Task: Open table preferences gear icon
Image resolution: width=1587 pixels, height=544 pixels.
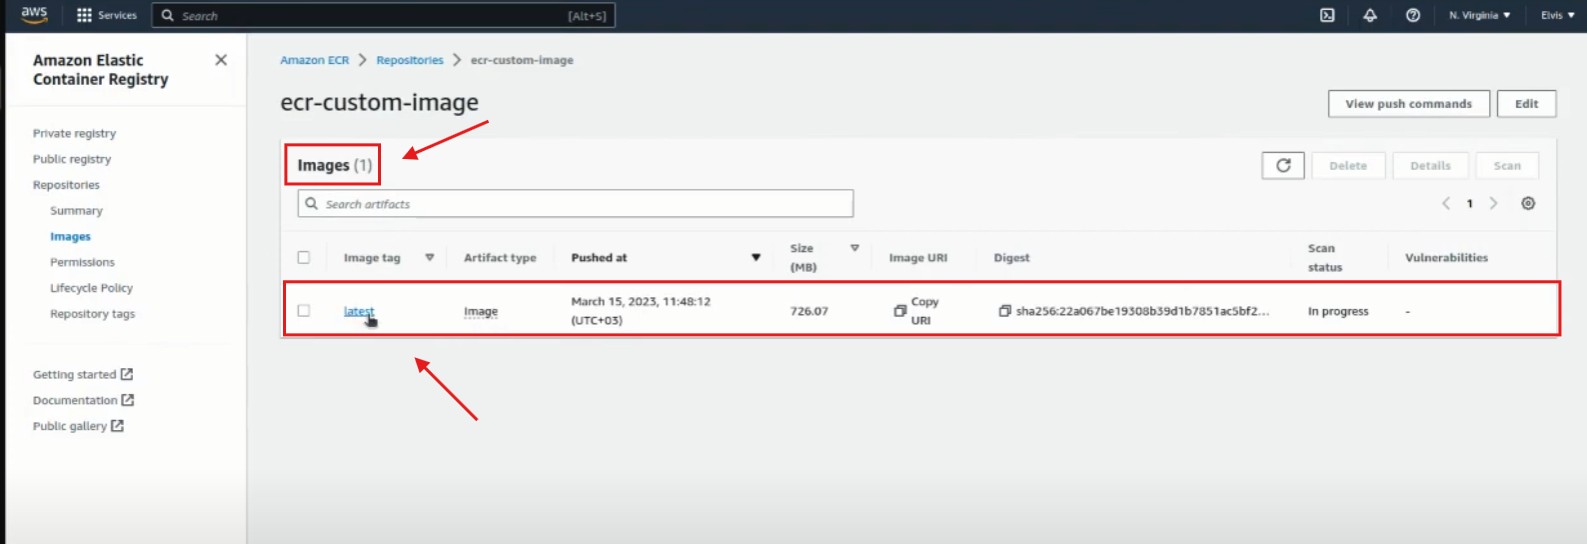Action: 1528,204
